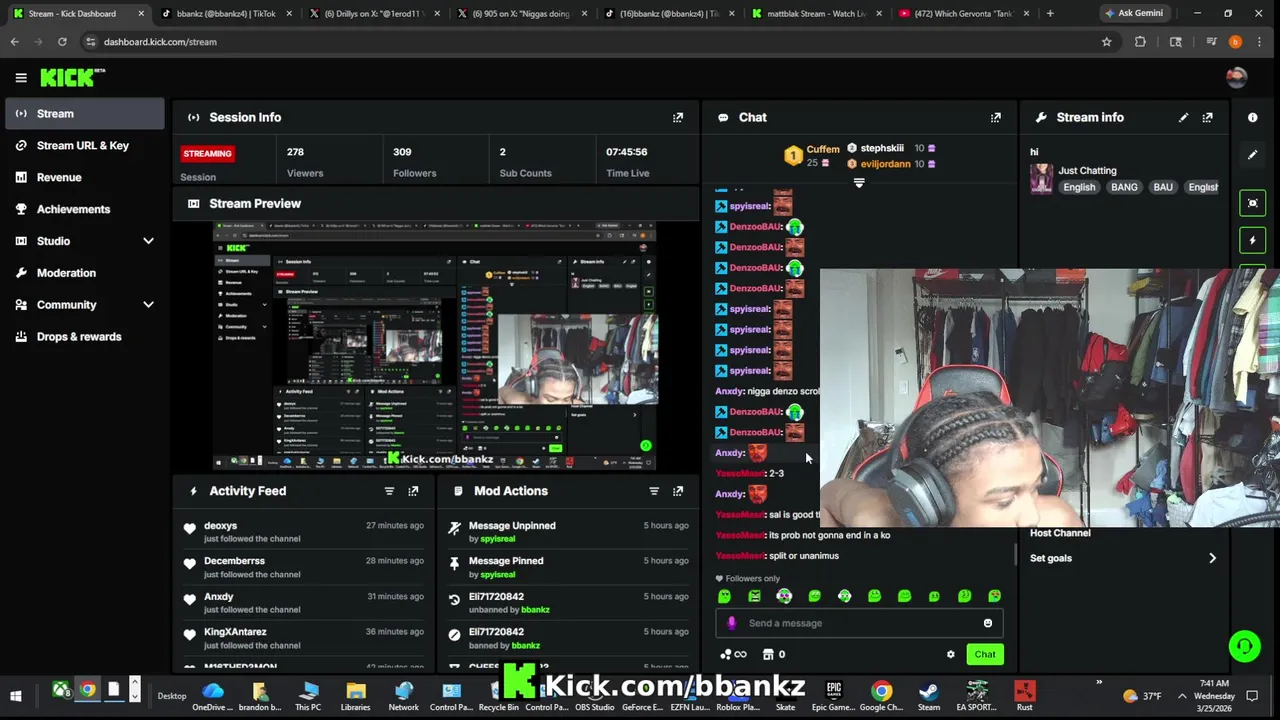Click Ask Gemini button

point(1133,14)
